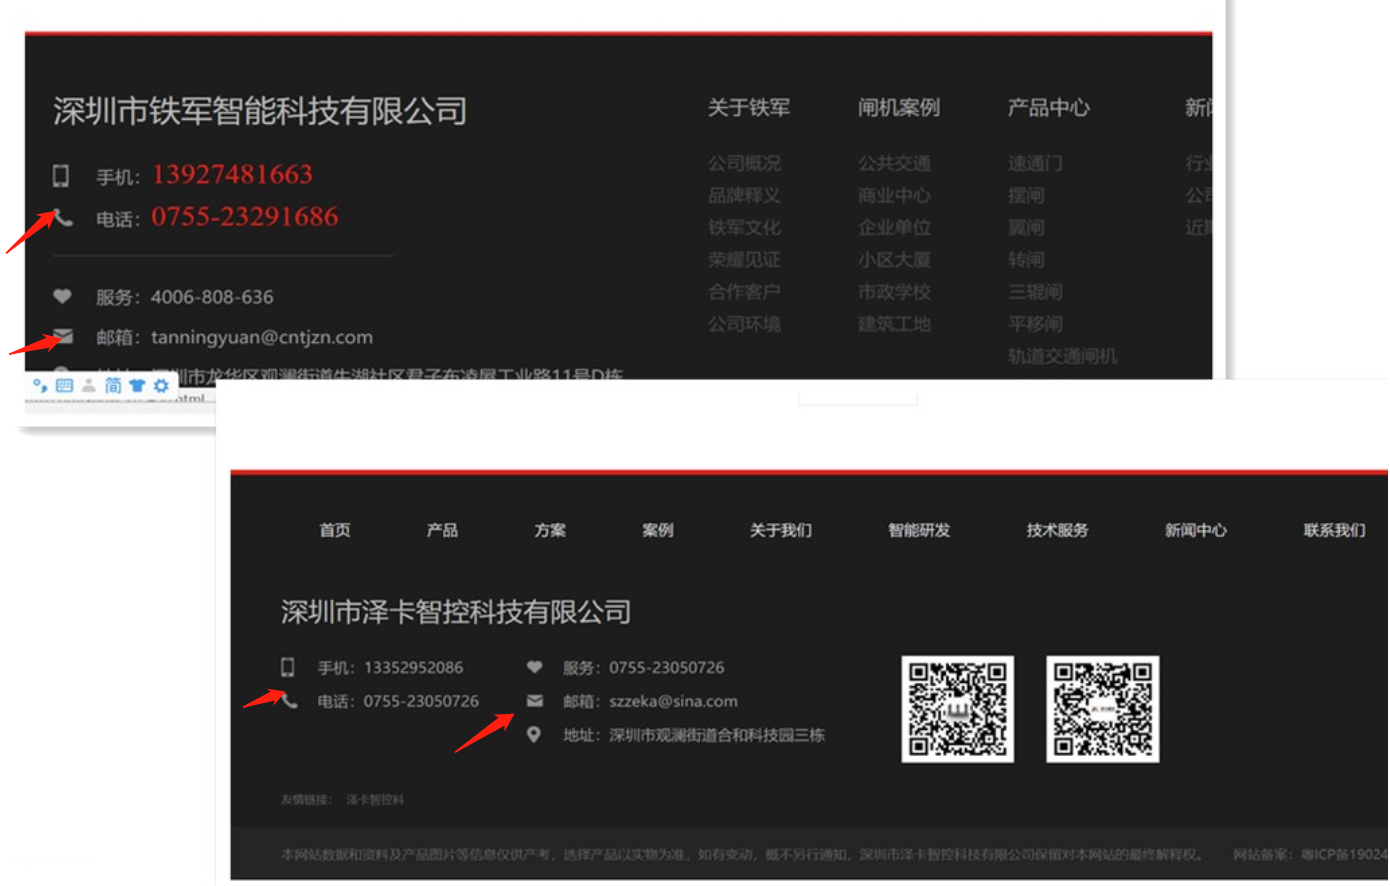Image resolution: width=1390 pixels, height=886 pixels.
Task: Select 联系我们 in the navigation bar
Action: click(1334, 530)
